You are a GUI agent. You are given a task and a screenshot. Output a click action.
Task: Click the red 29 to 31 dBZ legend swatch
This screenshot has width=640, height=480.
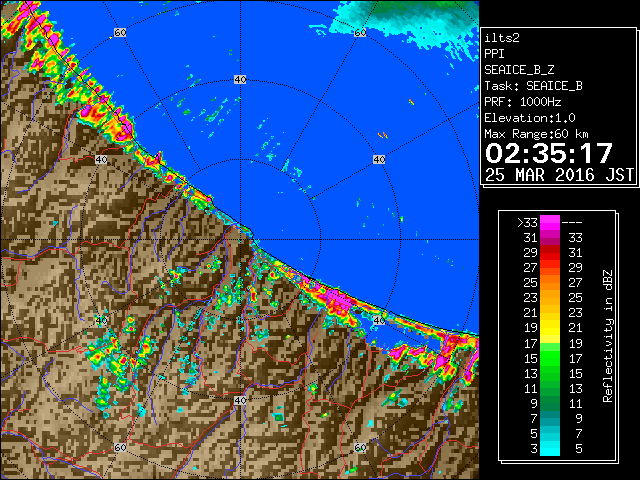coord(549,253)
